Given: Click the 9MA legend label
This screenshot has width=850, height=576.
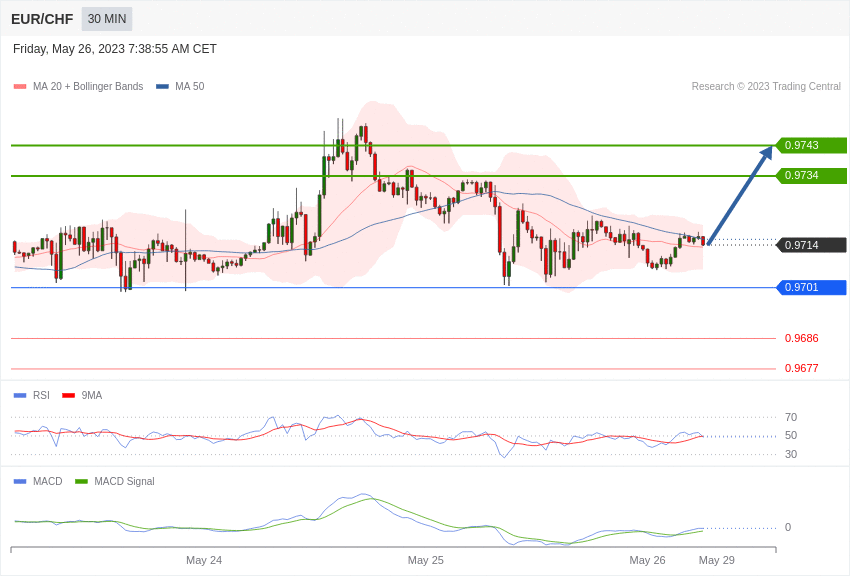Looking at the screenshot, I should point(92,396).
